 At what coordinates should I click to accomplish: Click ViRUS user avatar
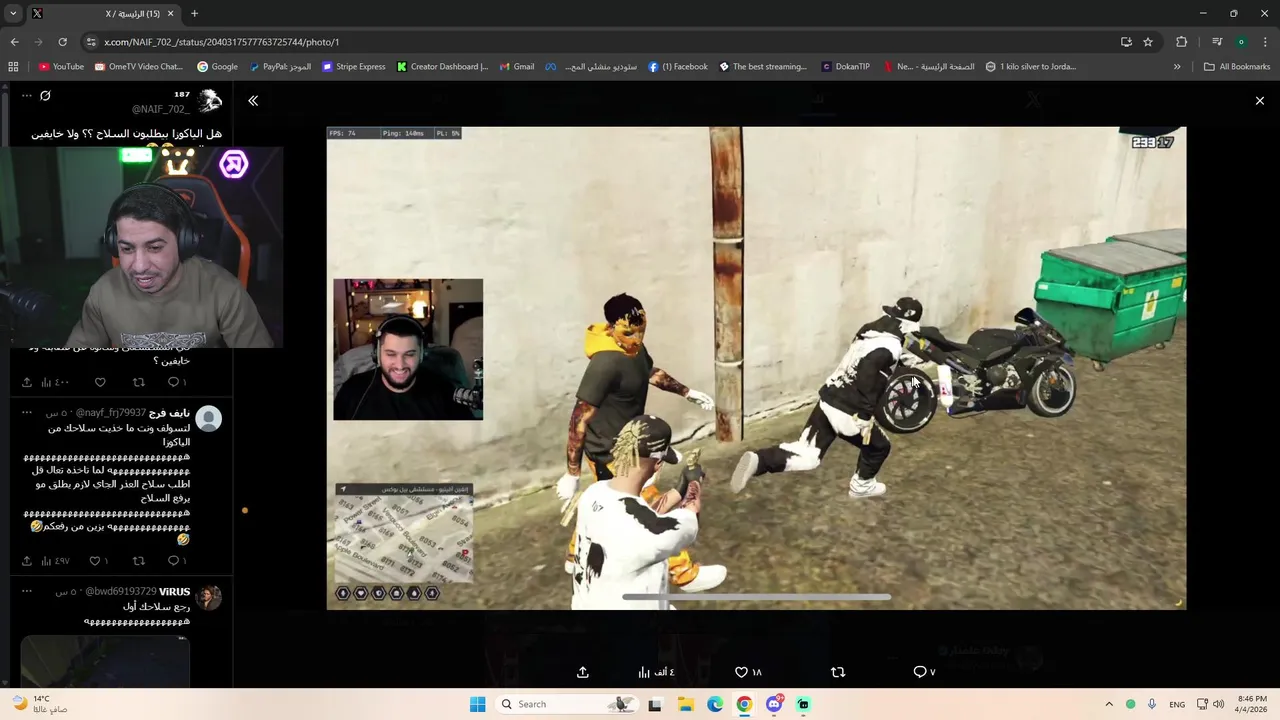click(209, 597)
